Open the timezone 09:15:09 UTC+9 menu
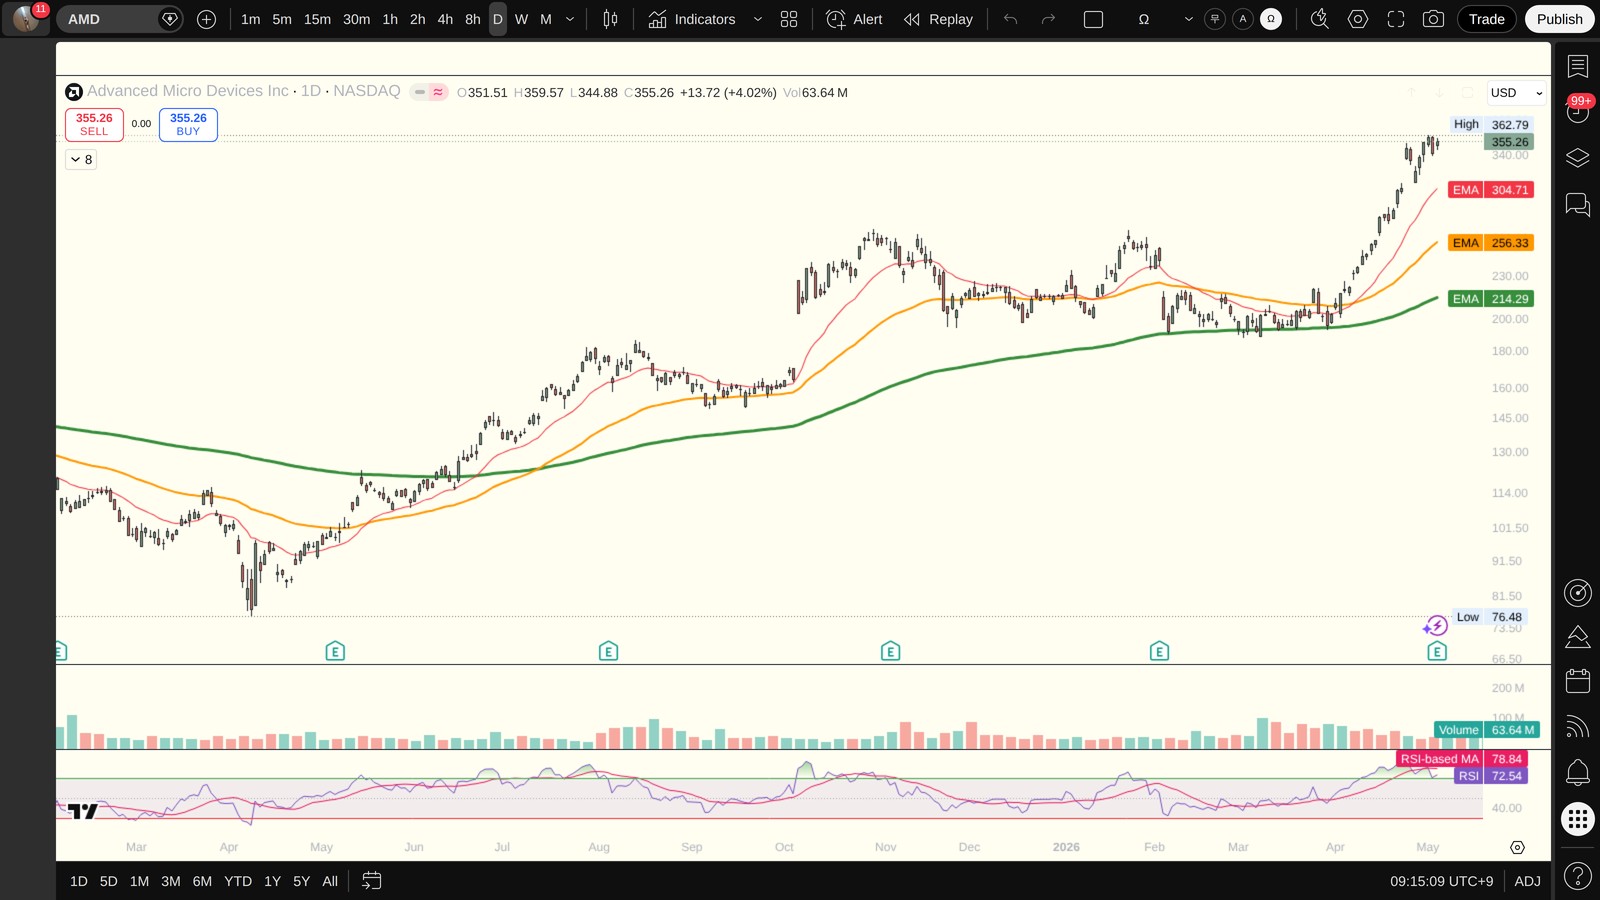The image size is (1600, 900). point(1441,881)
